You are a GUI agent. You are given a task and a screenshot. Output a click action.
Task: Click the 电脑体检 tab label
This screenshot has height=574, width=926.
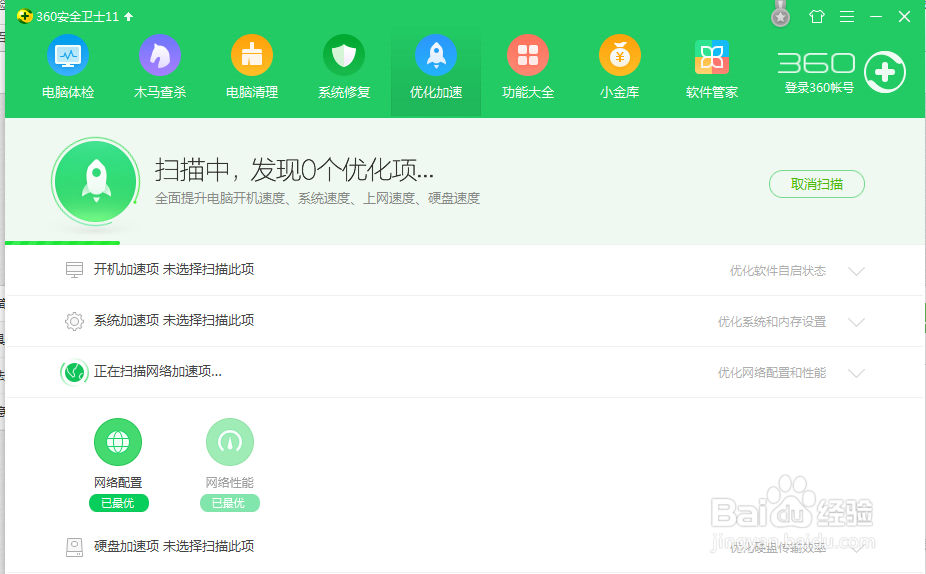click(x=68, y=92)
